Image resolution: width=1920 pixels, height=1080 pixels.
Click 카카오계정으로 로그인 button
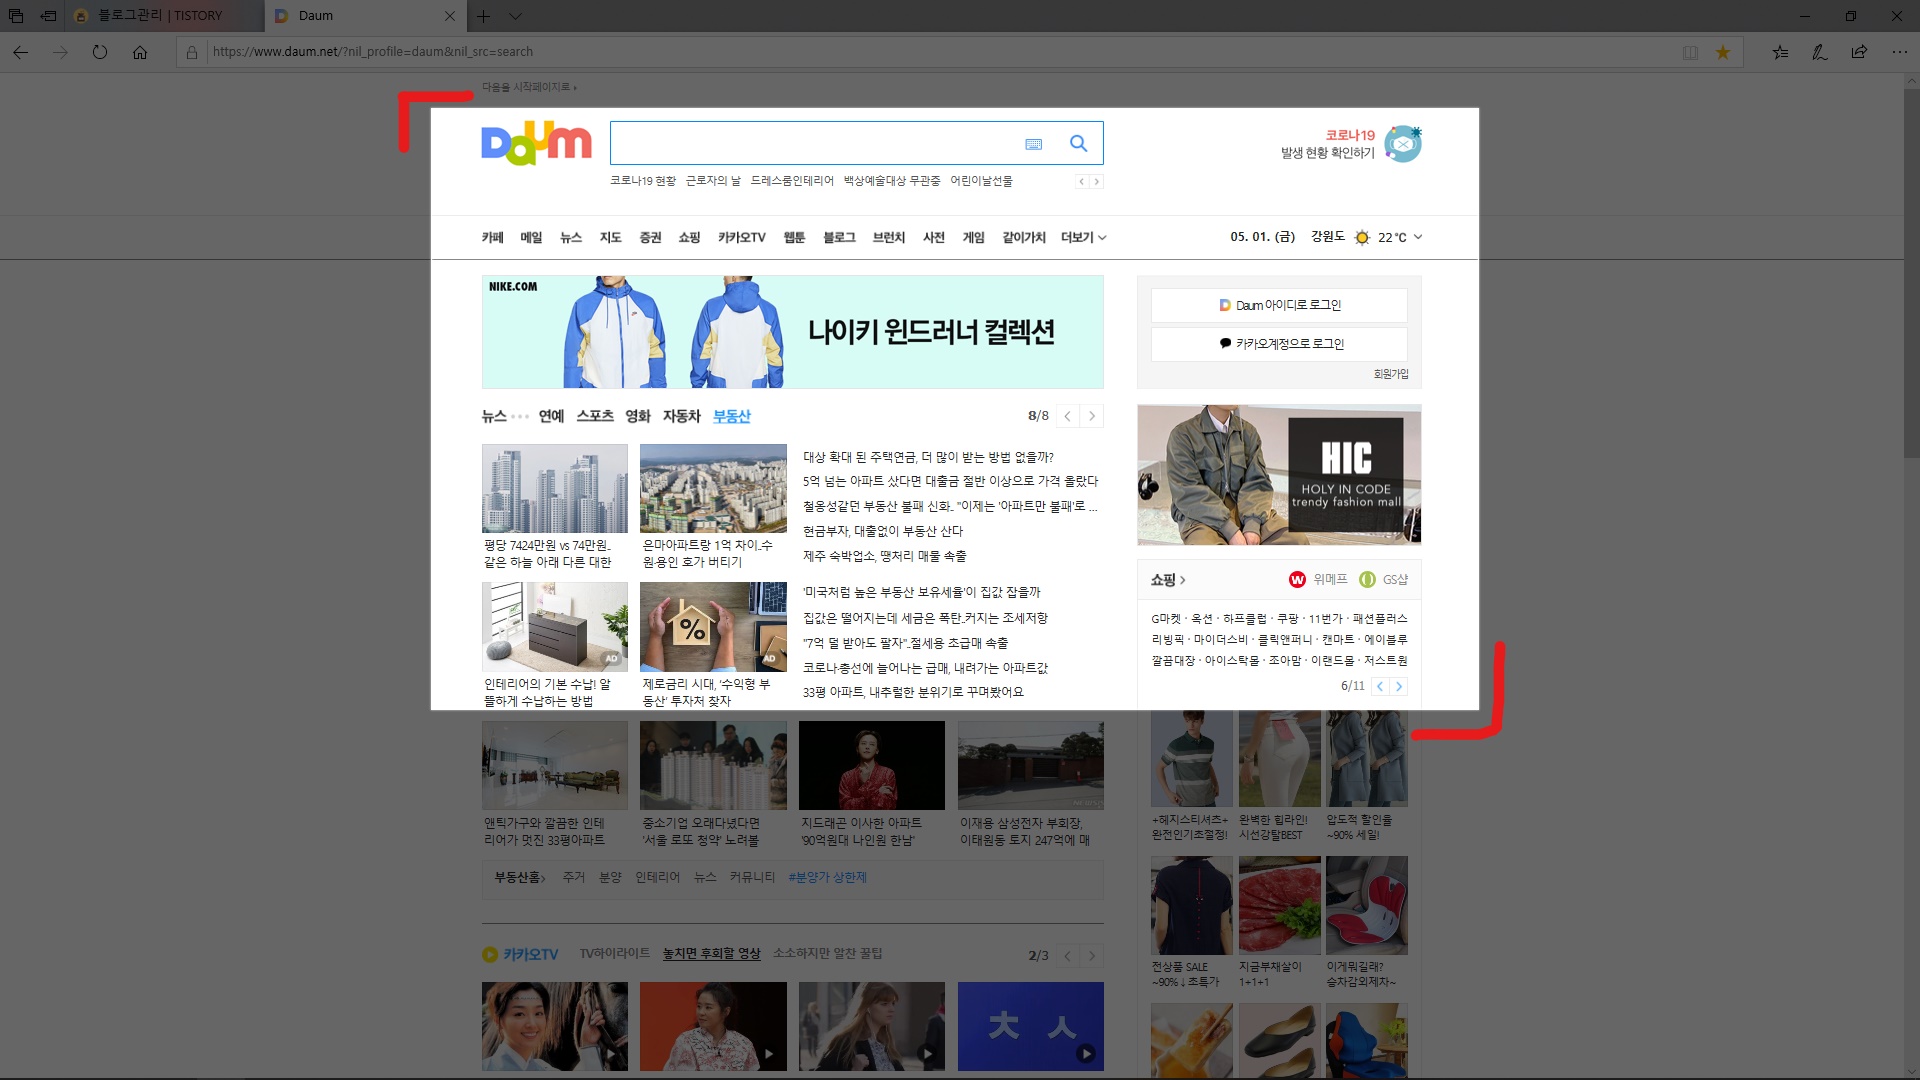[1279, 343]
